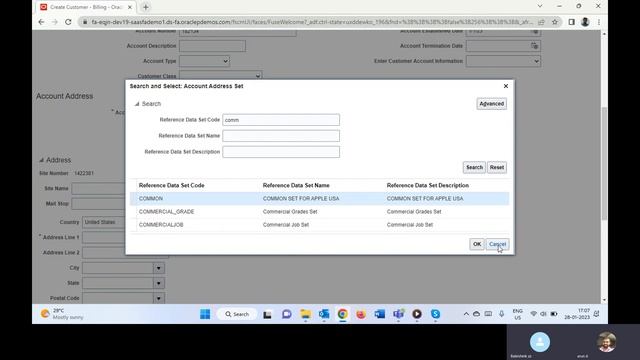Select the COMMERCIAL_GRADE row
Image resolution: width=640 pixels, height=360 pixels.
click(320, 211)
